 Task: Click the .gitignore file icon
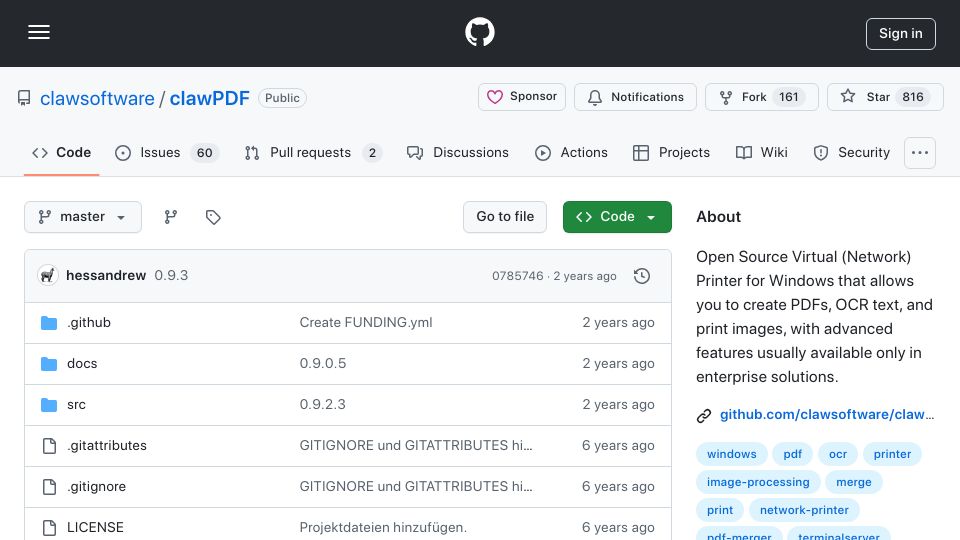(49, 487)
